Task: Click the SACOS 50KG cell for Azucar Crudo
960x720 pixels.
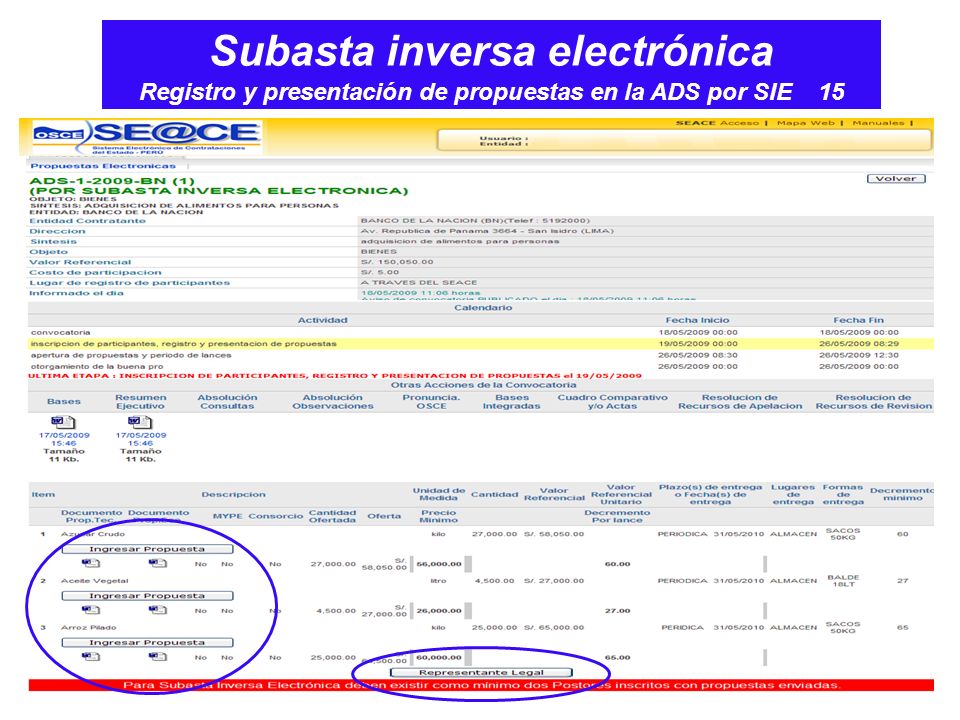Action: point(842,534)
